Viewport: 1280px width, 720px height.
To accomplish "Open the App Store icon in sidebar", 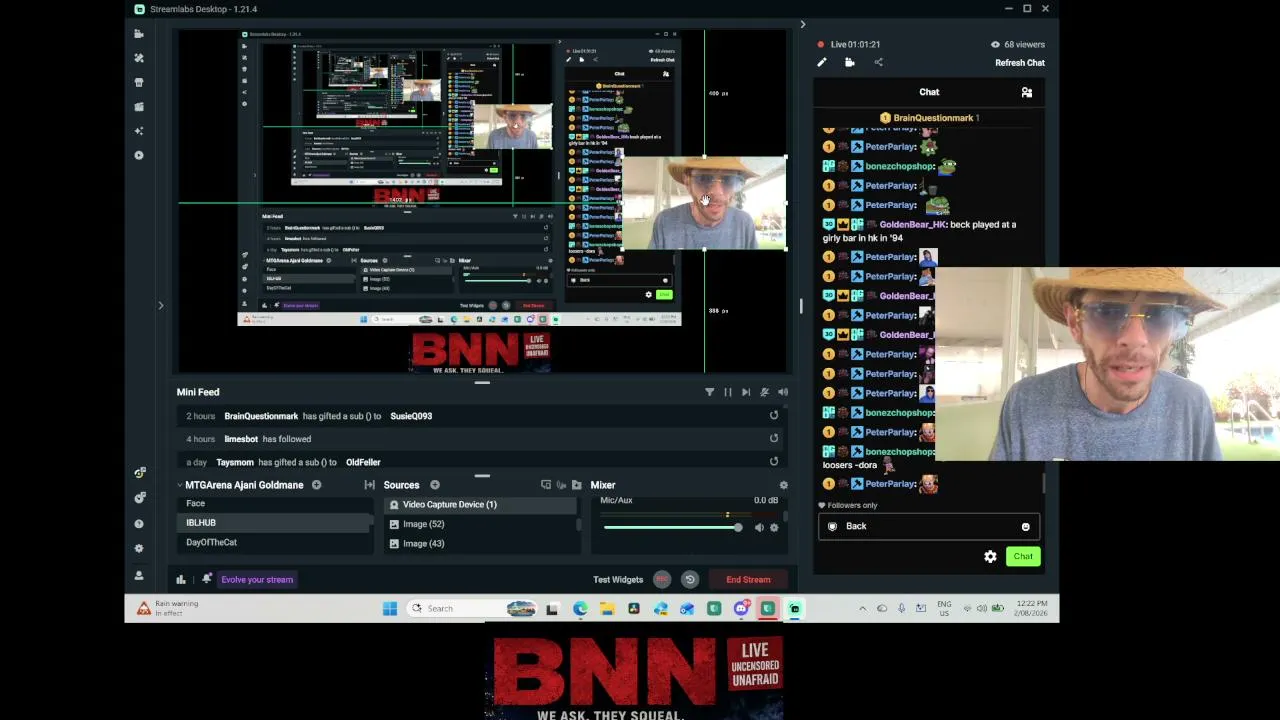I will 139,82.
